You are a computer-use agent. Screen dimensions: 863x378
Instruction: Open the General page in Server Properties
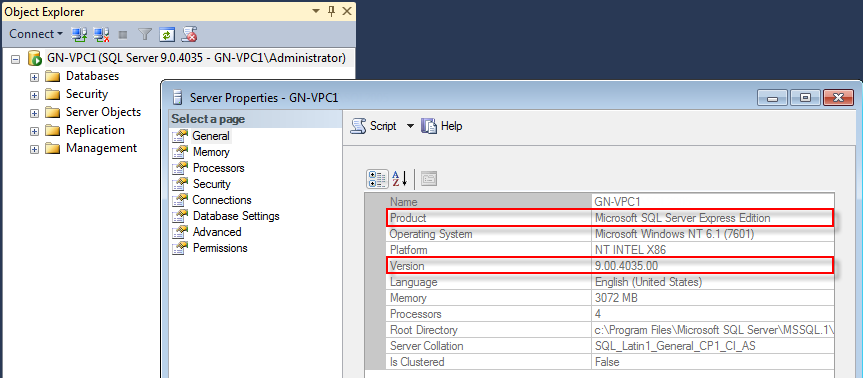point(211,135)
